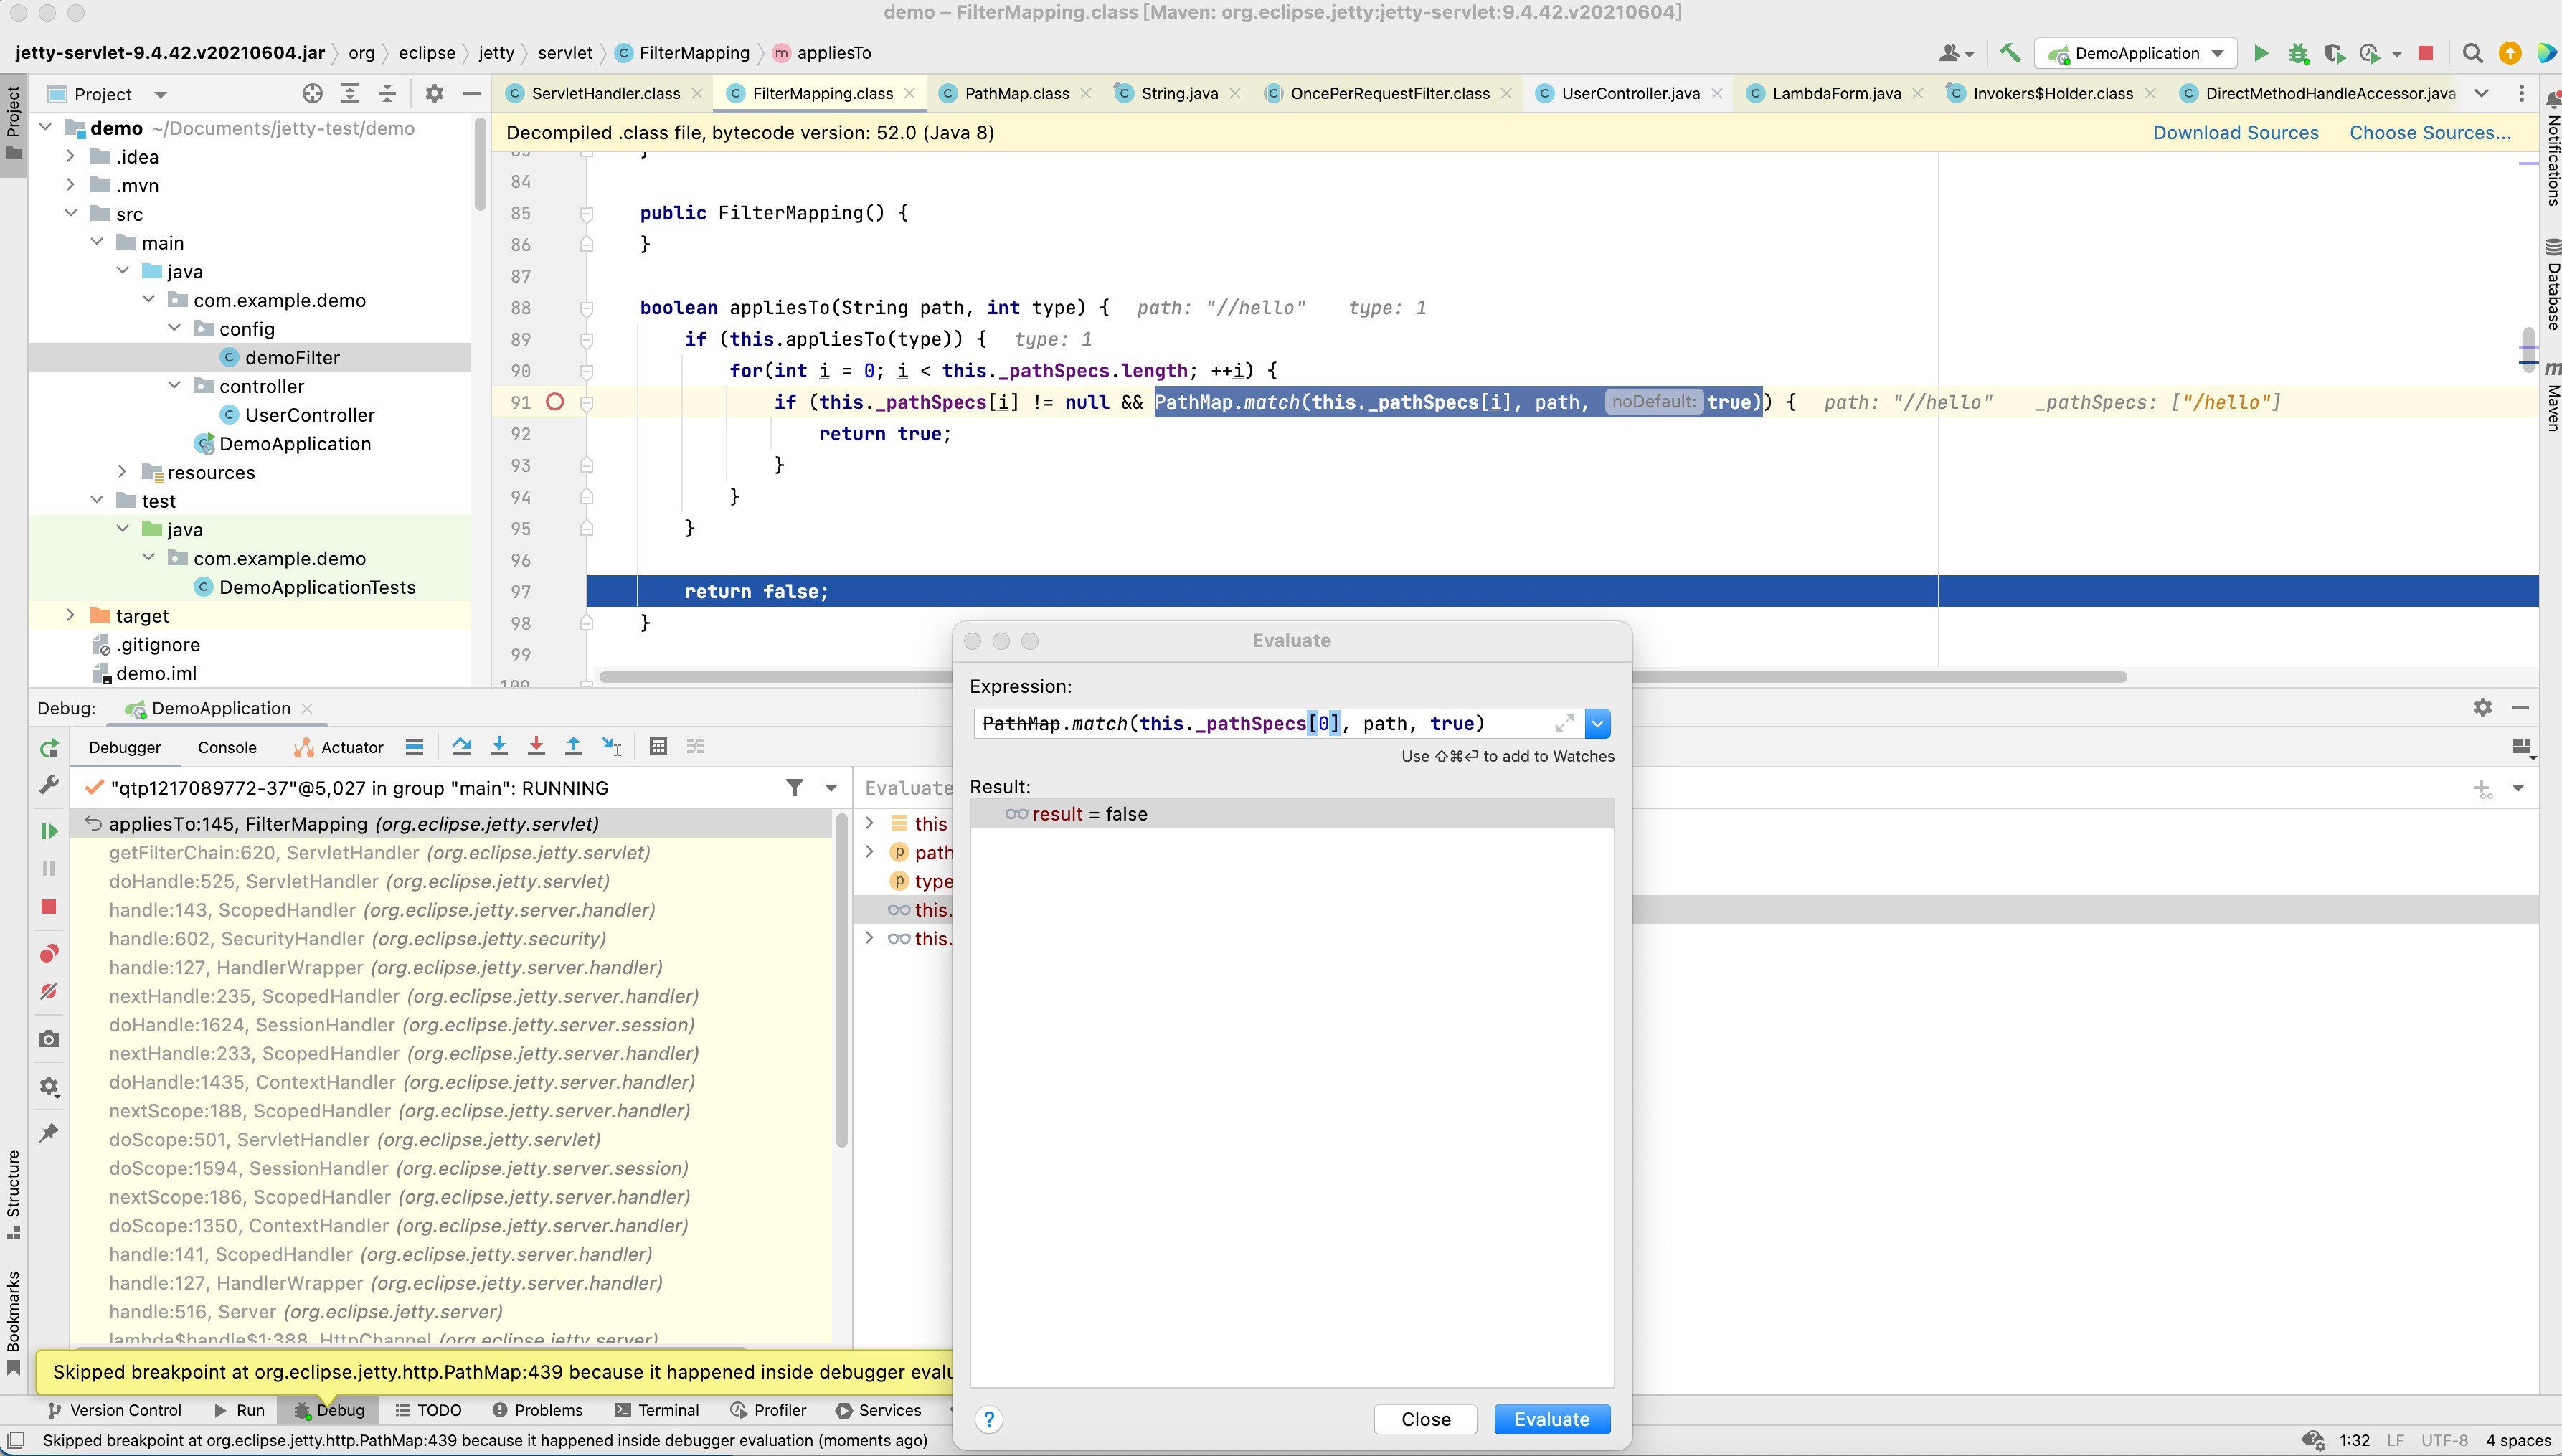Open the Problems tool window
The image size is (2562, 1456).
tap(537, 1410)
